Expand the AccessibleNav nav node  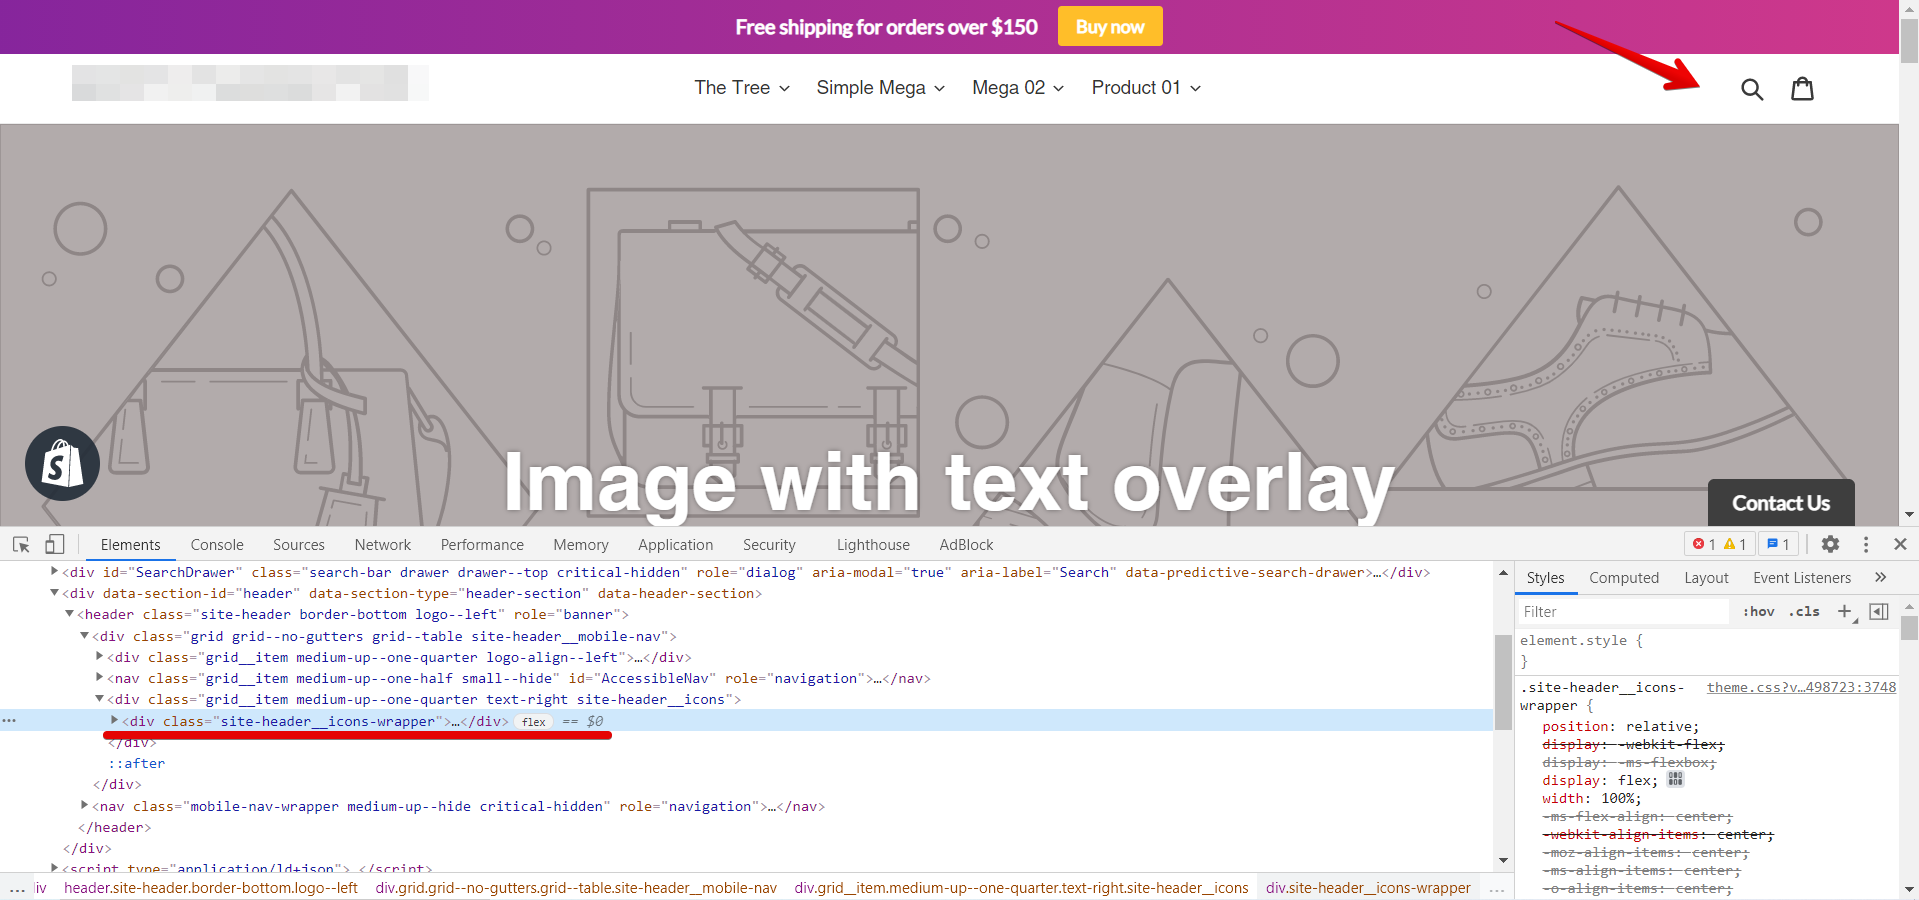click(x=99, y=678)
